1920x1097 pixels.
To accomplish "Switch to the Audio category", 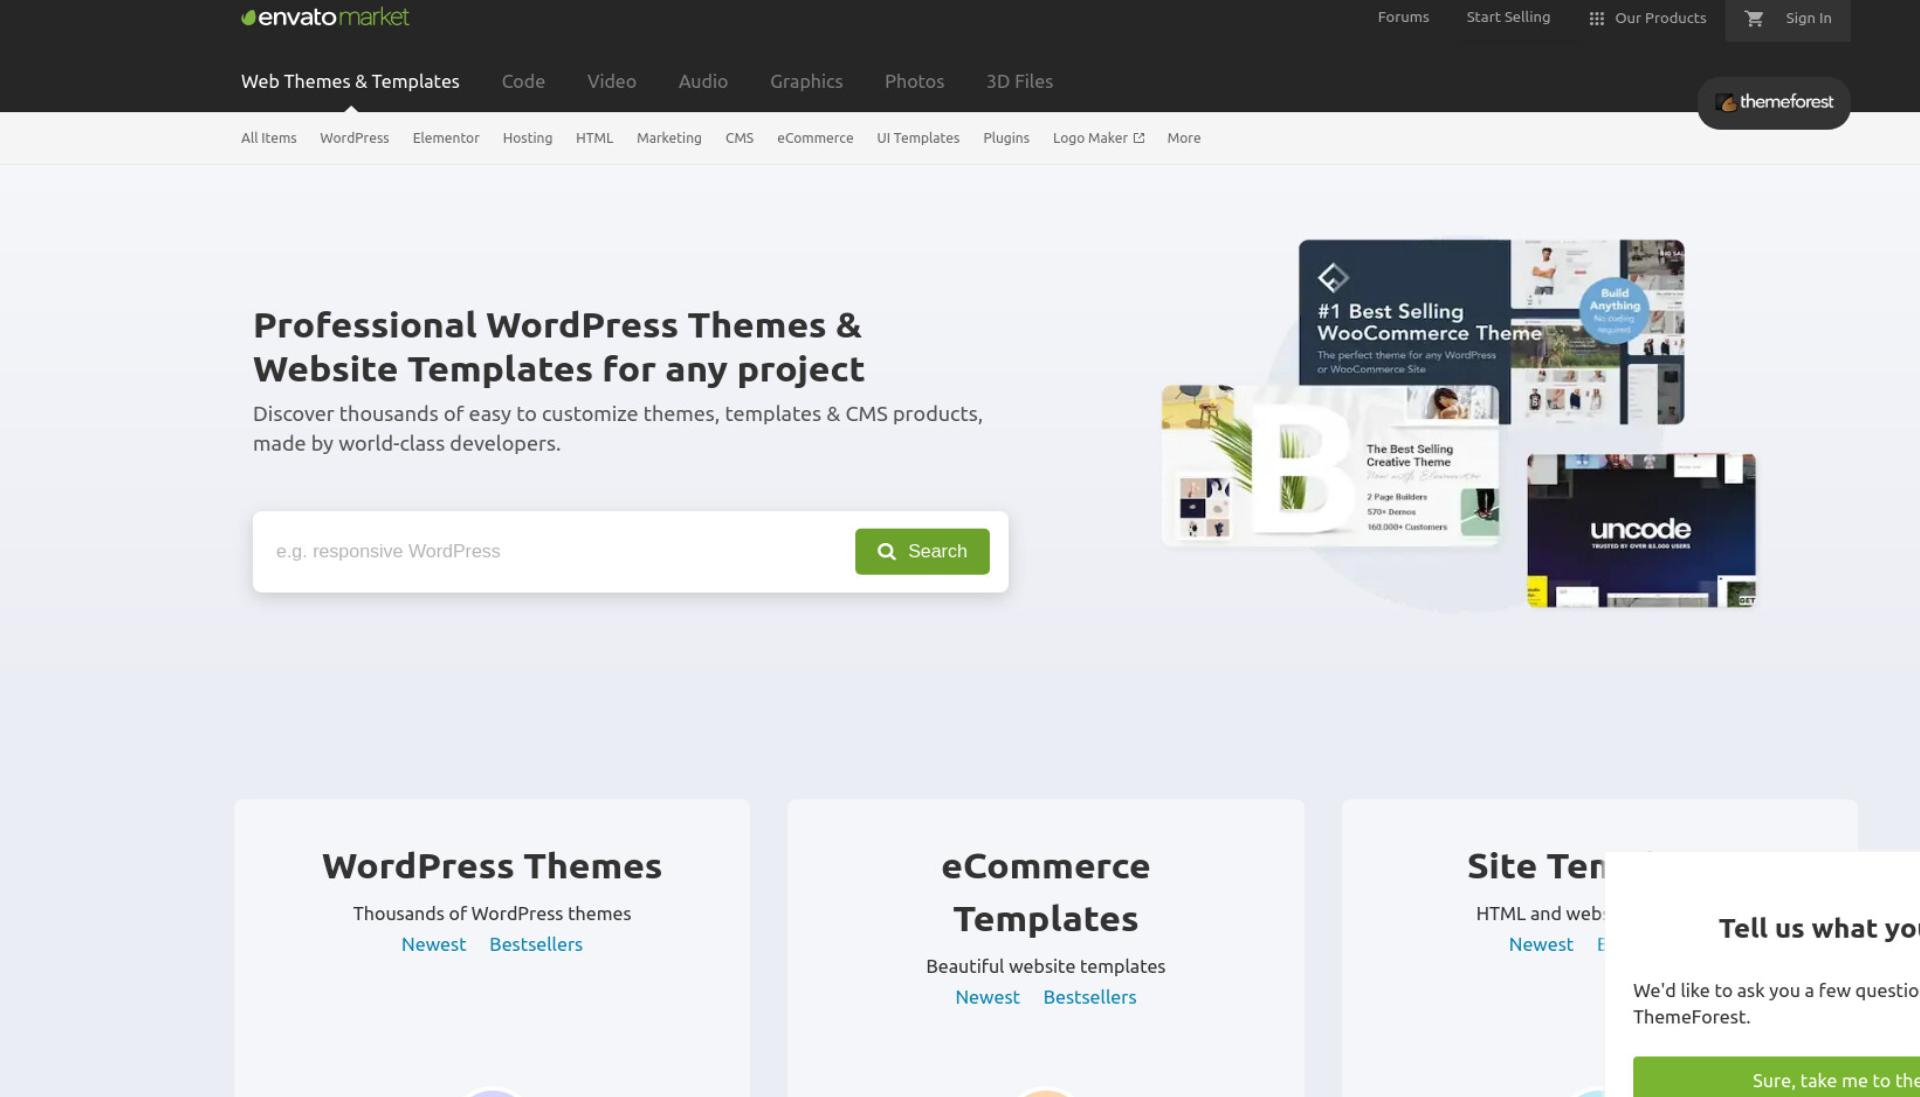I will click(703, 81).
